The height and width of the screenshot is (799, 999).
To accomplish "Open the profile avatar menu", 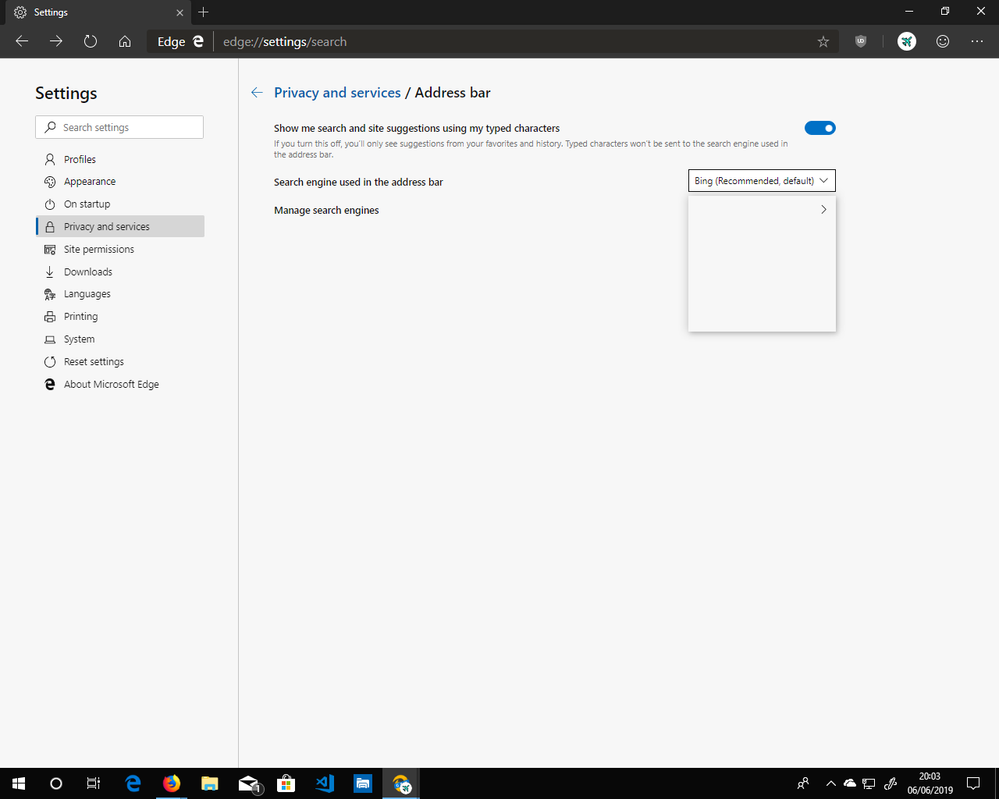I will pyautogui.click(x=907, y=41).
